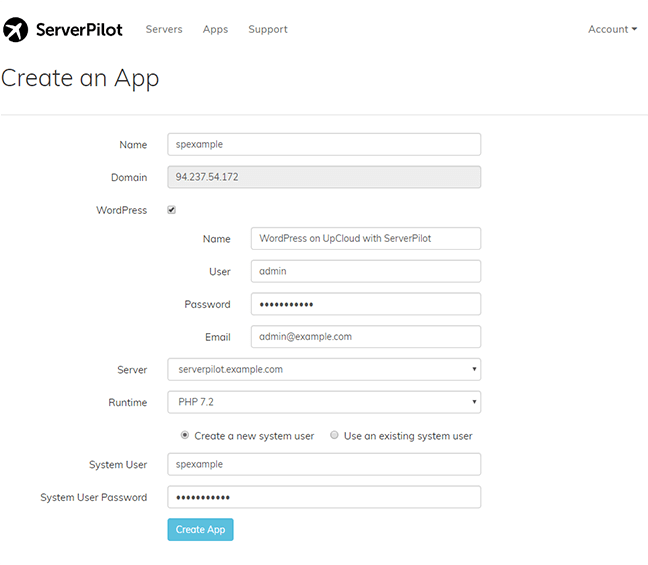The image size is (648, 565).
Task: Click the Email field admin@example.com
Action: 365,337
